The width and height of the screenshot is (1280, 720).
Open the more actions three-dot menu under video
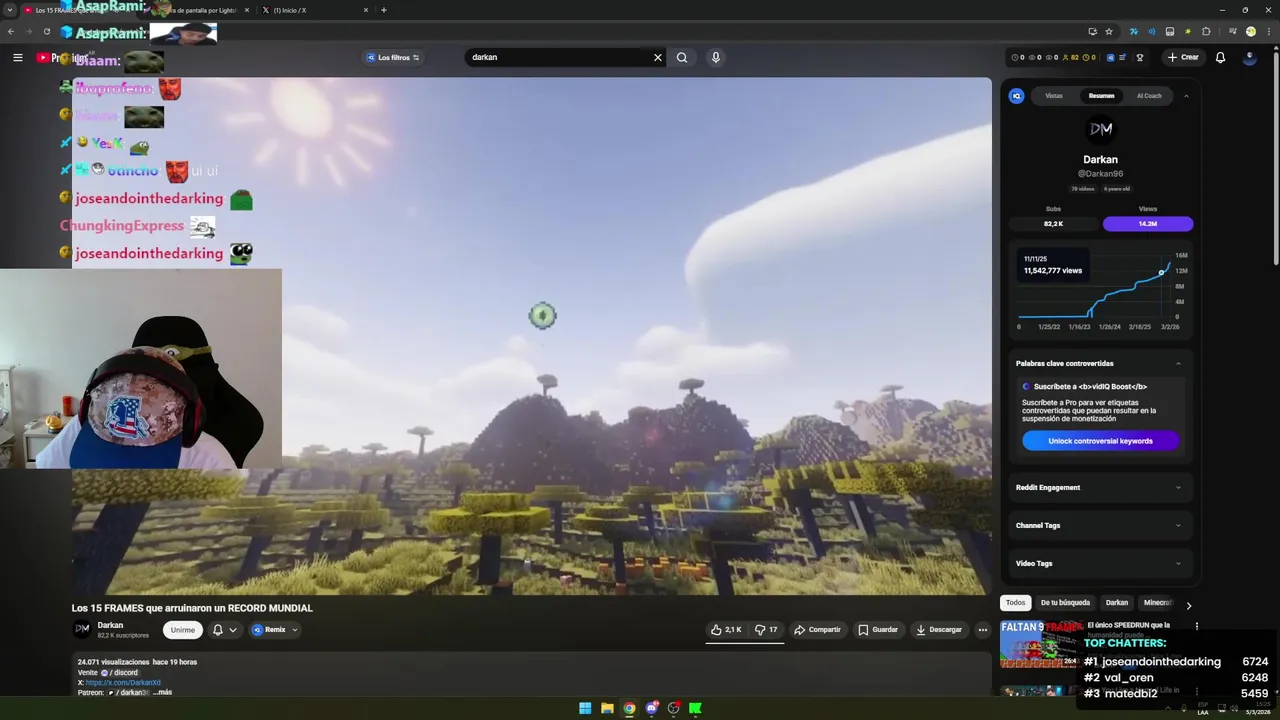click(x=983, y=630)
